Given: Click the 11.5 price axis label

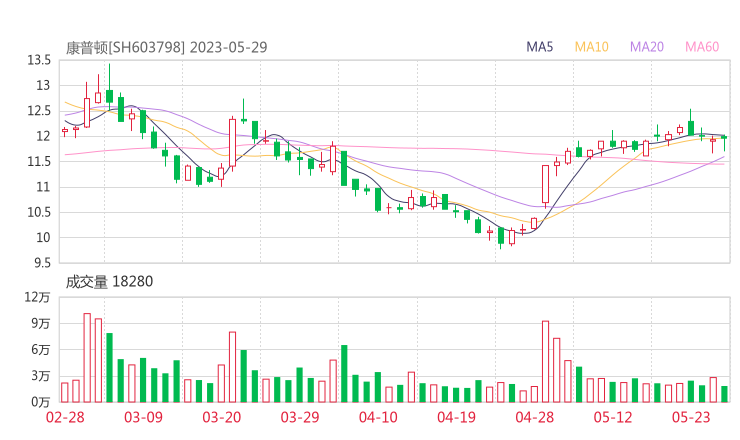Looking at the screenshot, I should point(39,161).
